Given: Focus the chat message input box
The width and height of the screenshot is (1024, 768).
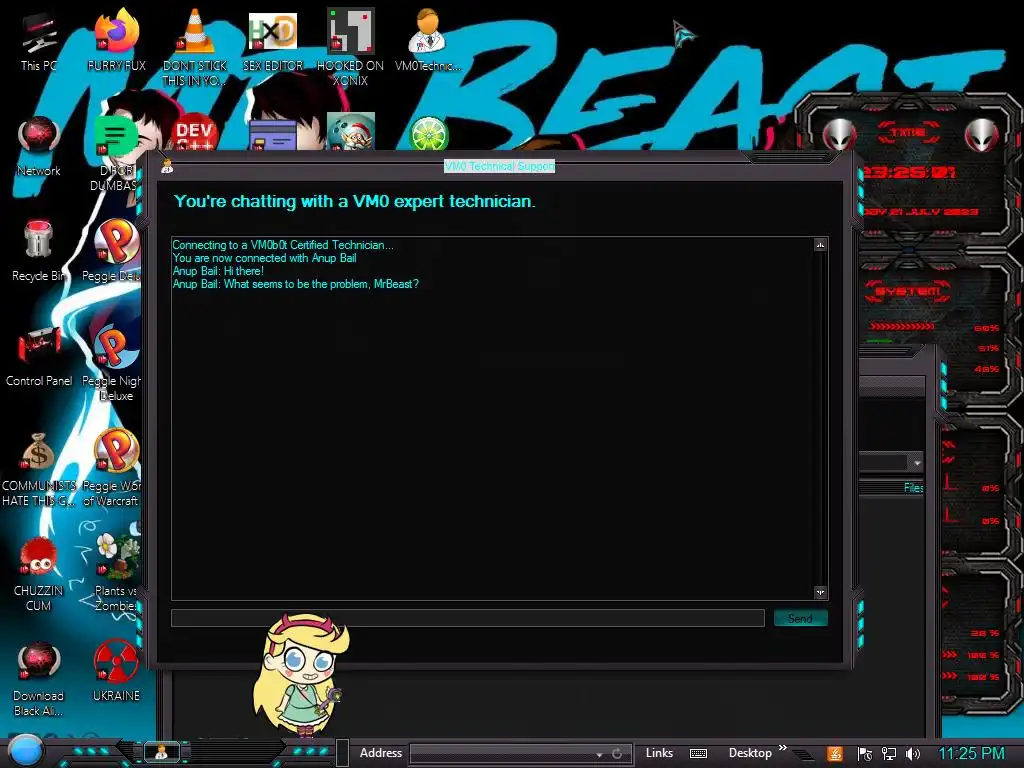Looking at the screenshot, I should click(468, 618).
